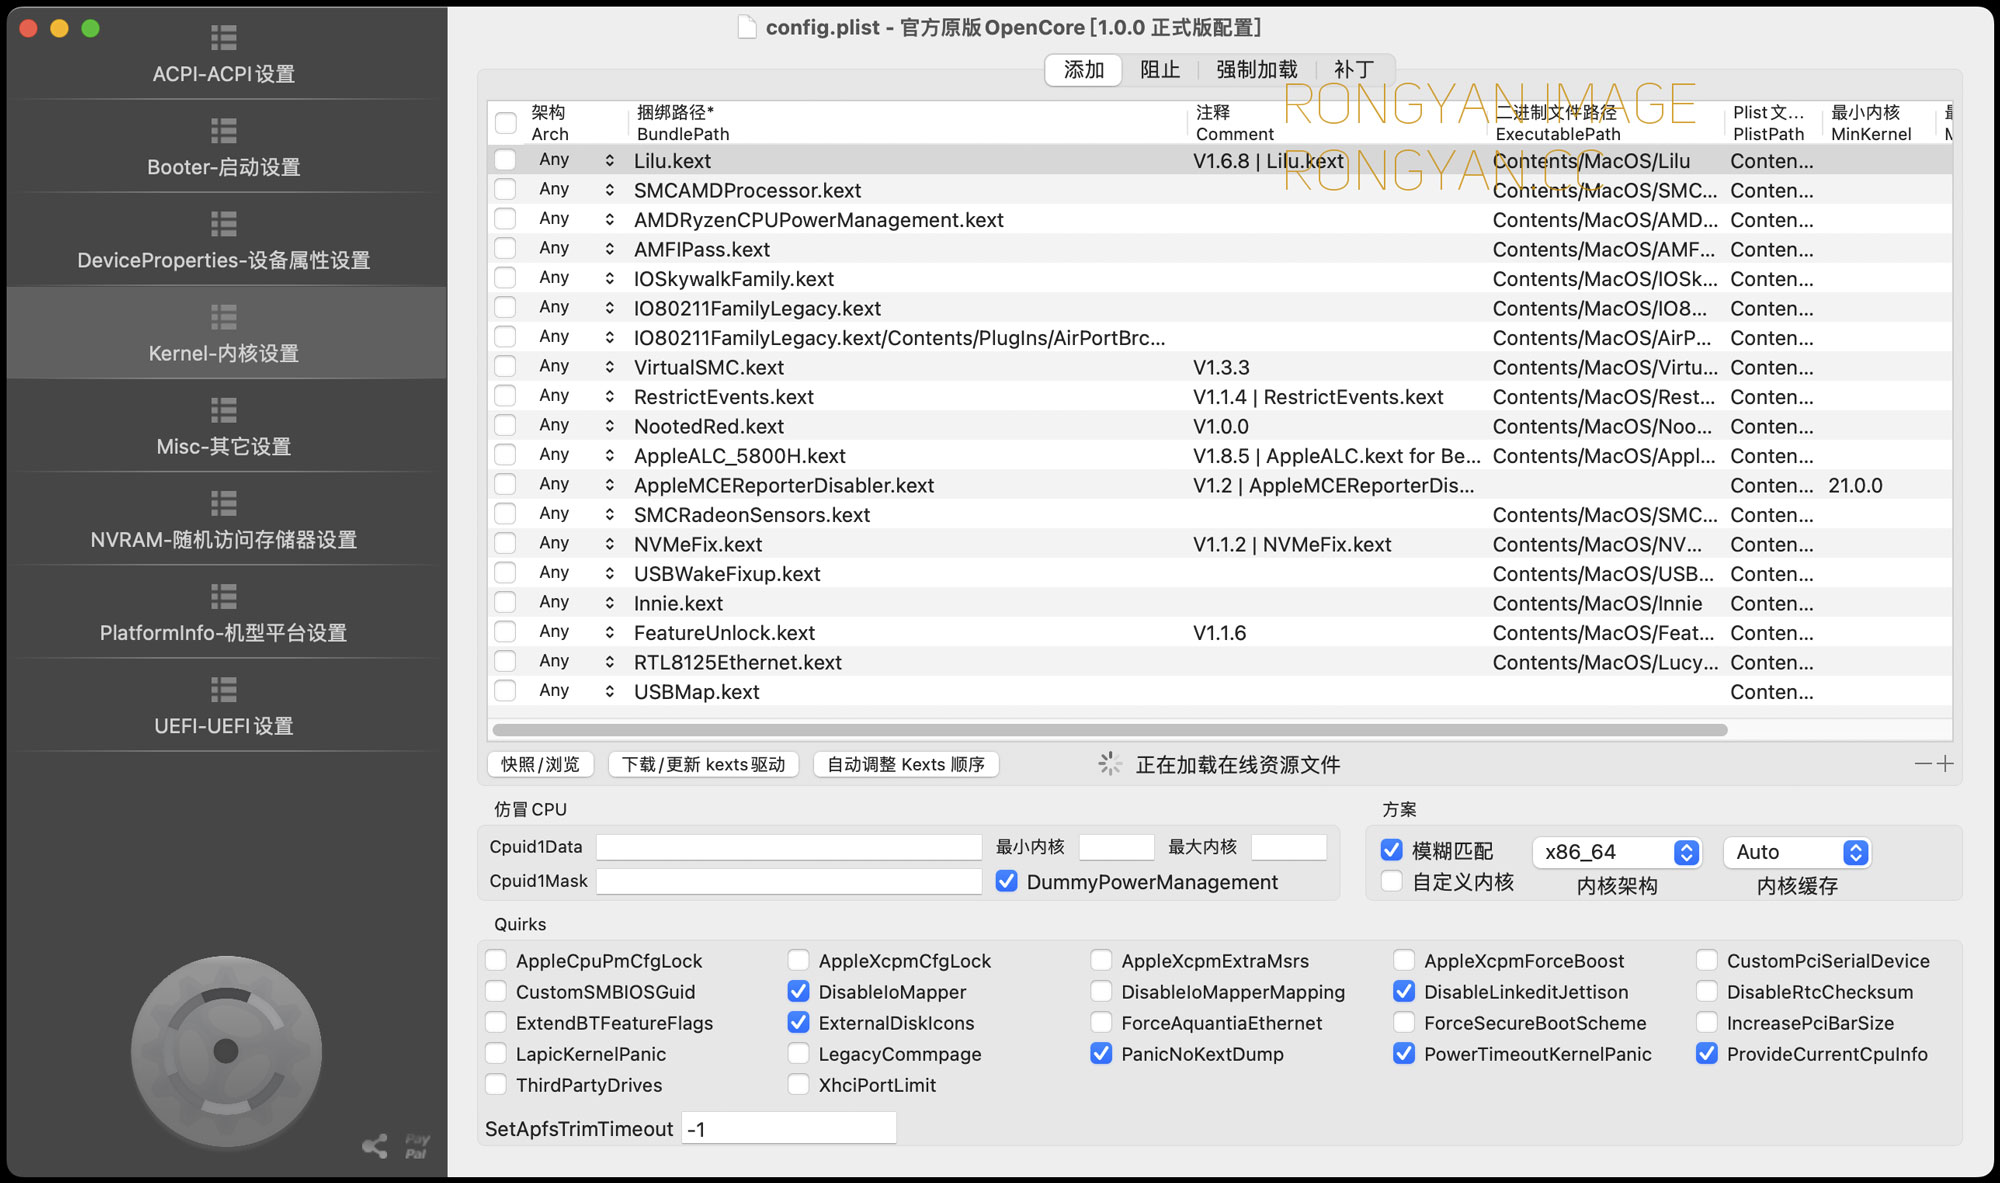
Task: Click the minus remove-row icon
Action: tap(1923, 764)
